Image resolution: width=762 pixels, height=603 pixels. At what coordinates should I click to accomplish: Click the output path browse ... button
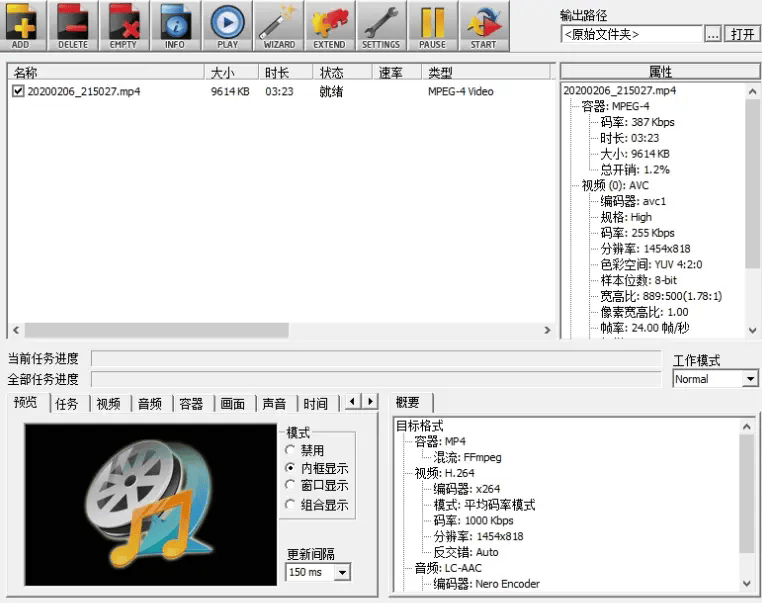point(712,34)
